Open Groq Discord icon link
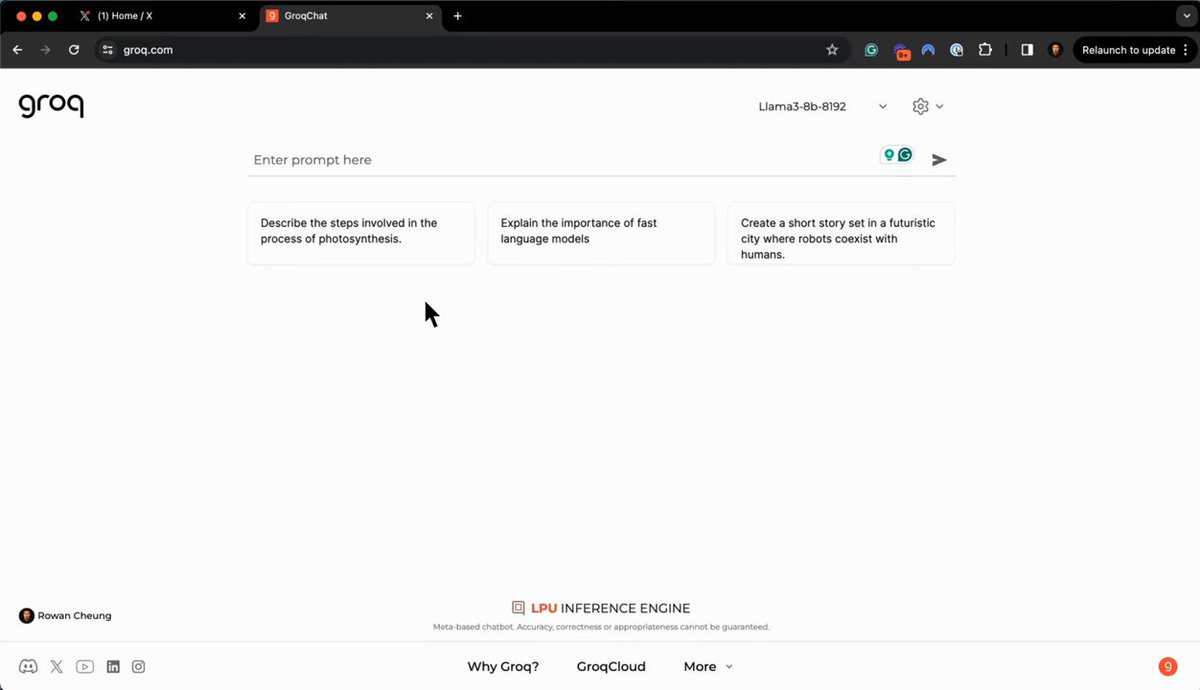Image resolution: width=1200 pixels, height=690 pixels. (28, 667)
